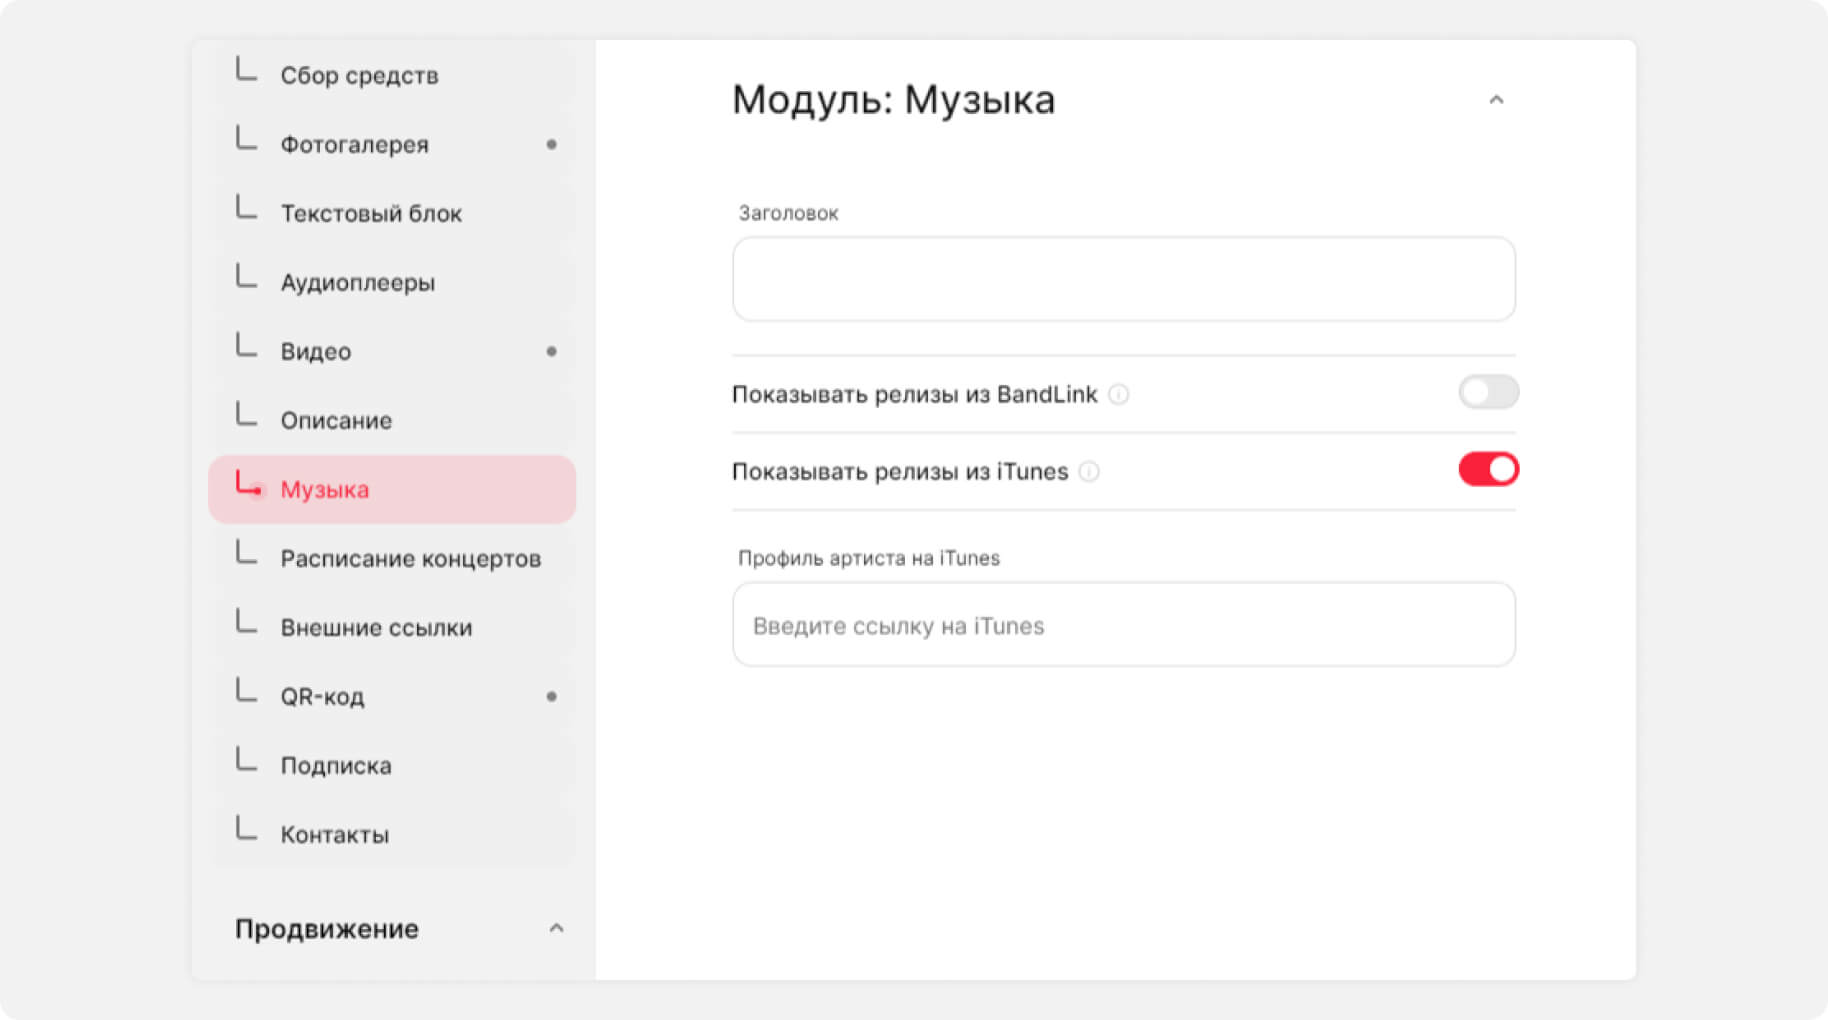Screen dimensions: 1828x1020
Task: Click the status dot next to Фотогалерея
Action: (x=551, y=145)
